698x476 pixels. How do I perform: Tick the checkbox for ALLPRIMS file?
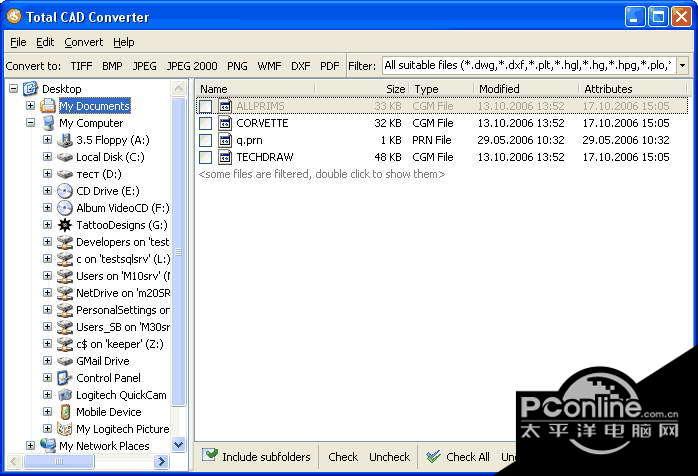(205, 106)
